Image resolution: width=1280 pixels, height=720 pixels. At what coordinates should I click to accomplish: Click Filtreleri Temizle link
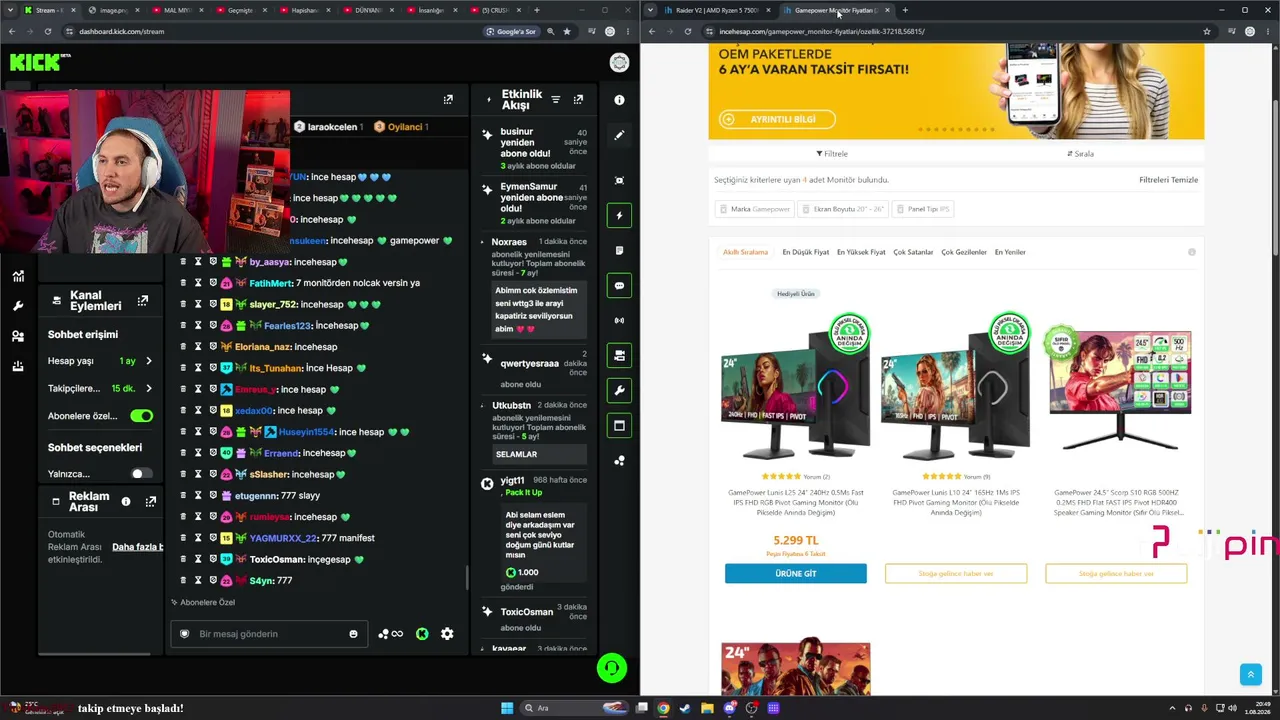(1168, 180)
